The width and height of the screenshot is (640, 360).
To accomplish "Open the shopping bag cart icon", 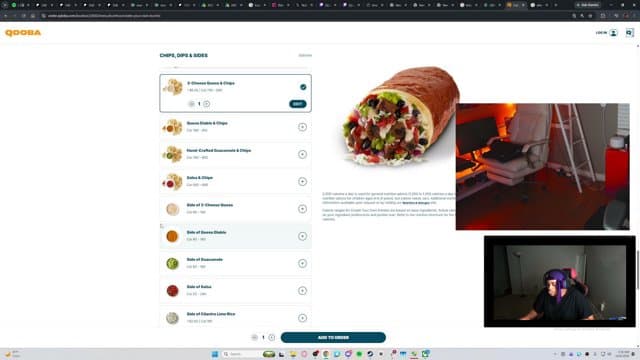I will click(x=629, y=33).
